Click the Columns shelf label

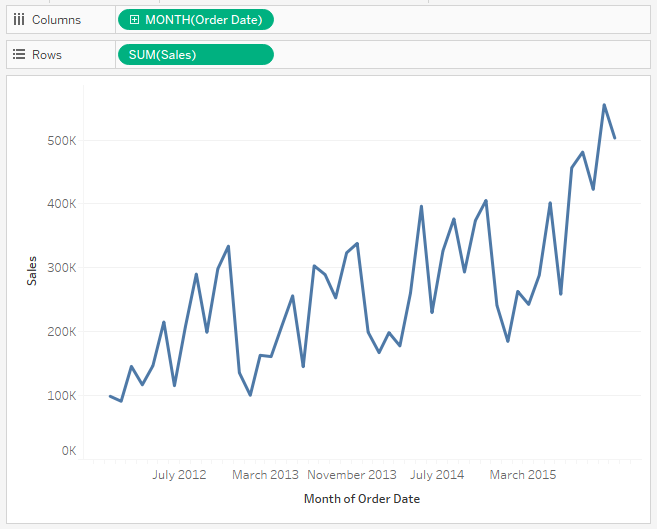coord(56,20)
